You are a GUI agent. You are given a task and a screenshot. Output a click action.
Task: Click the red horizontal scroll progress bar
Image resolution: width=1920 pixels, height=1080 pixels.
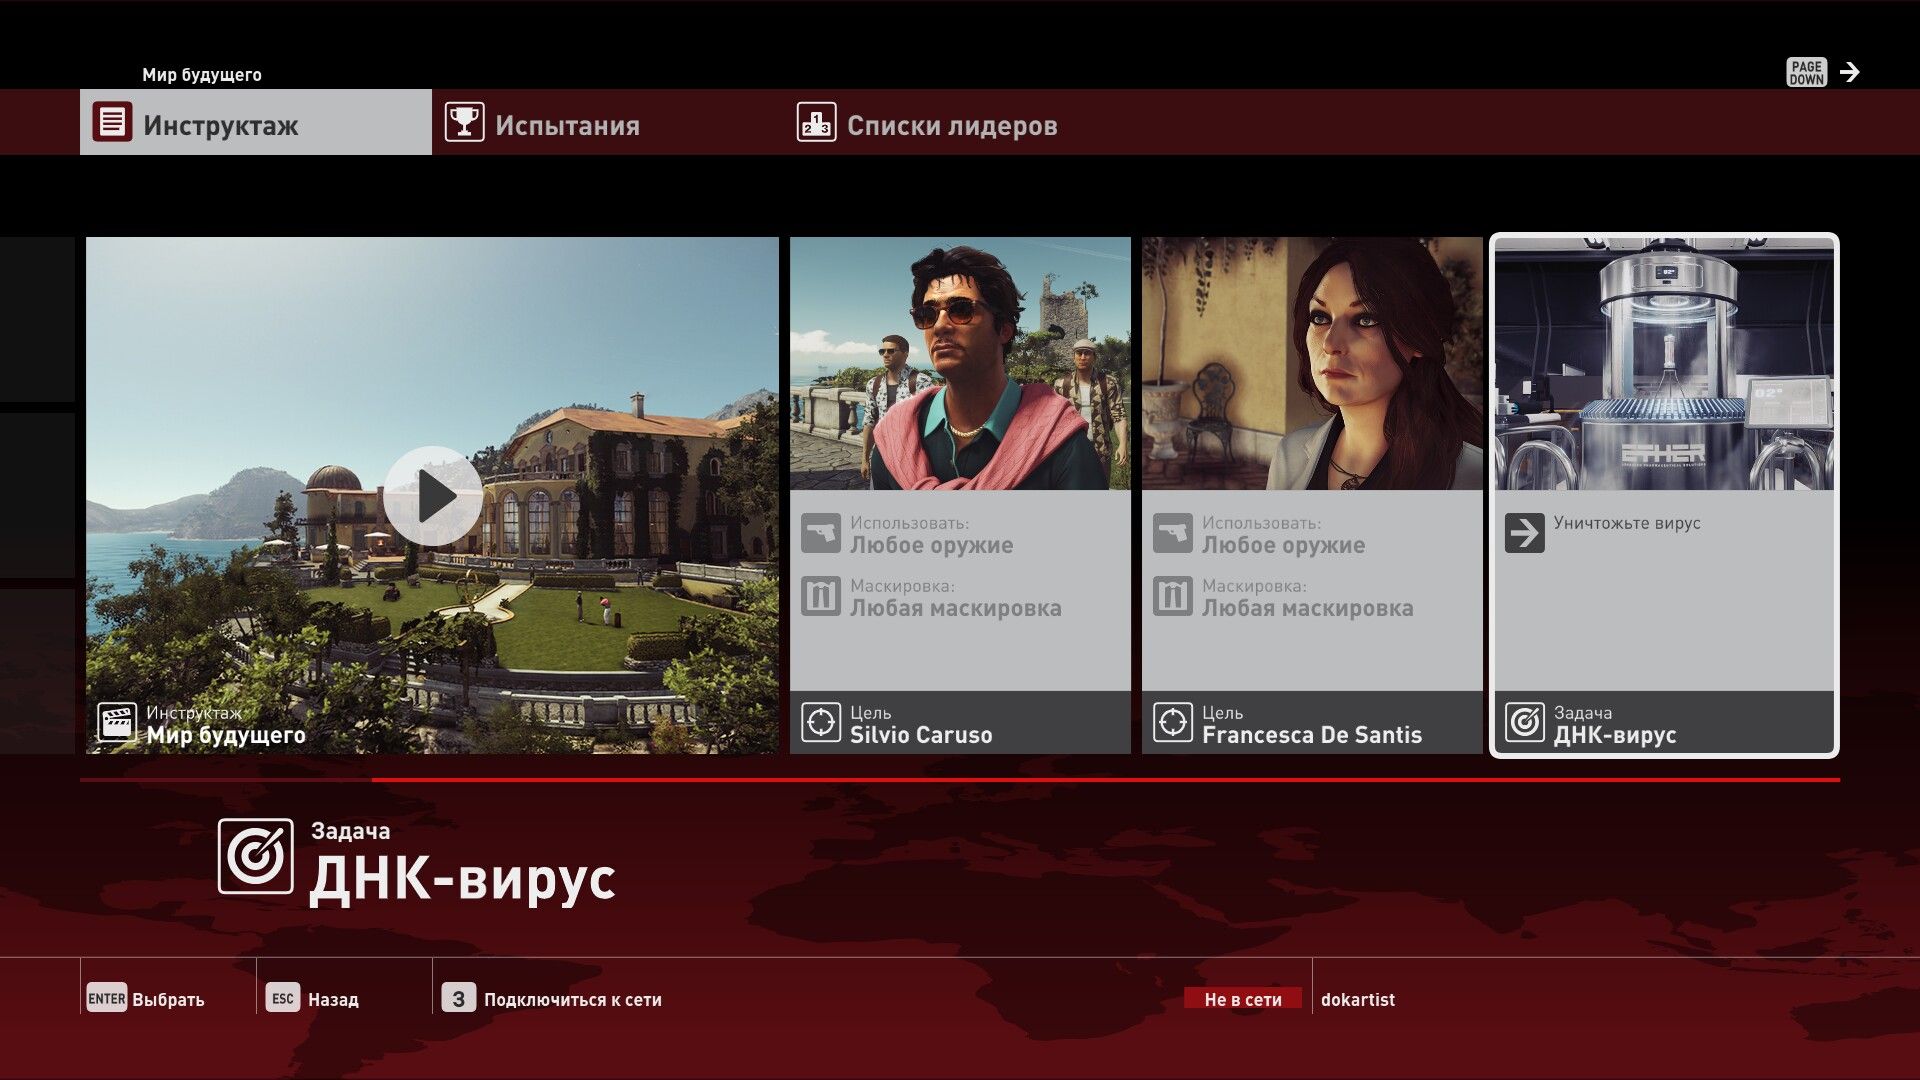(1104, 780)
